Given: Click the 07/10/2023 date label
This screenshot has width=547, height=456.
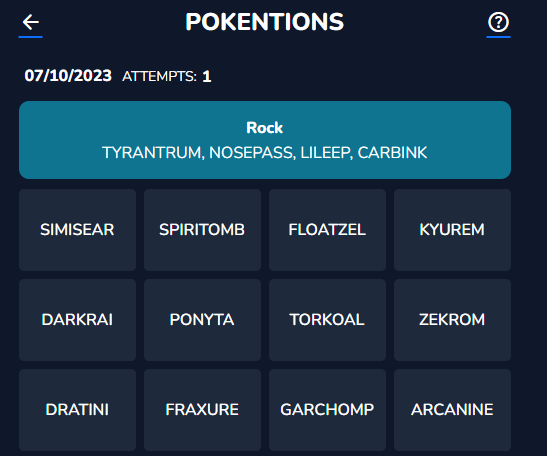Looking at the screenshot, I should (68, 76).
